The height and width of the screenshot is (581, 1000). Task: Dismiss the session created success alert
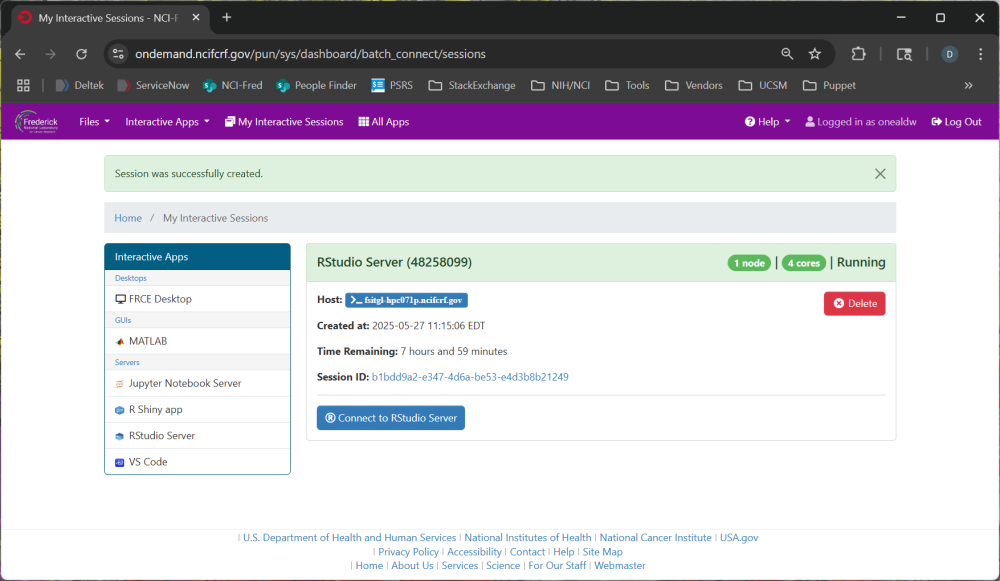pos(880,174)
